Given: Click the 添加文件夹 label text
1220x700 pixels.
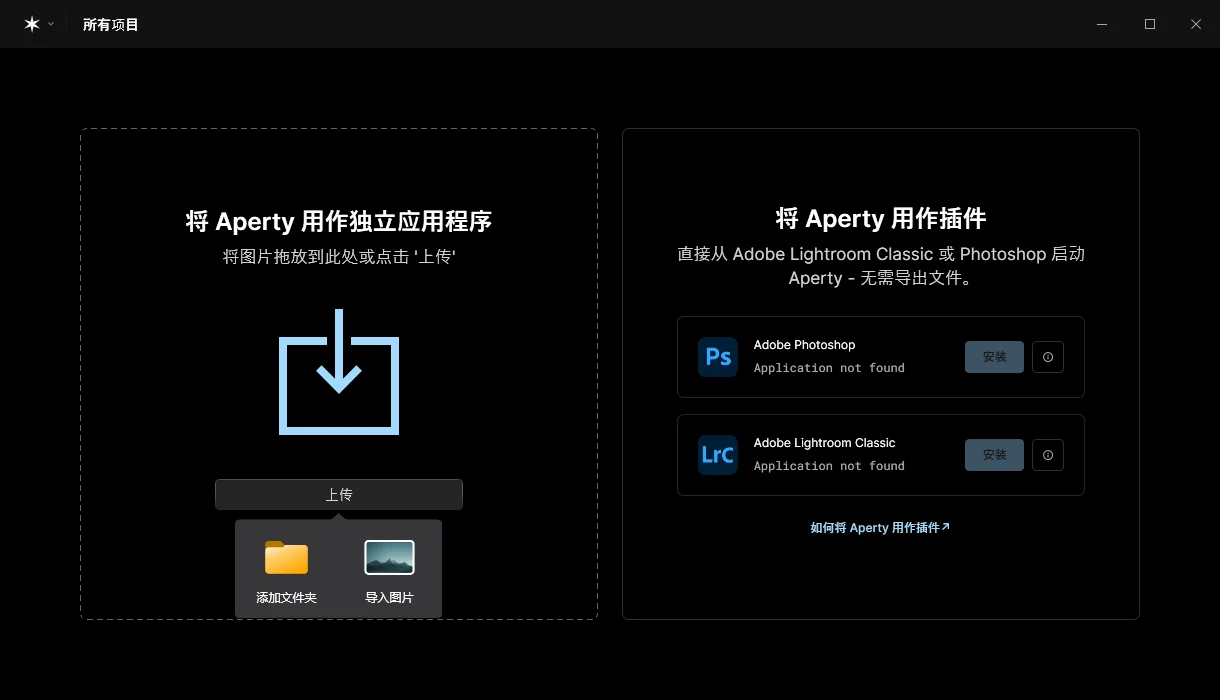Looking at the screenshot, I should (x=286, y=598).
